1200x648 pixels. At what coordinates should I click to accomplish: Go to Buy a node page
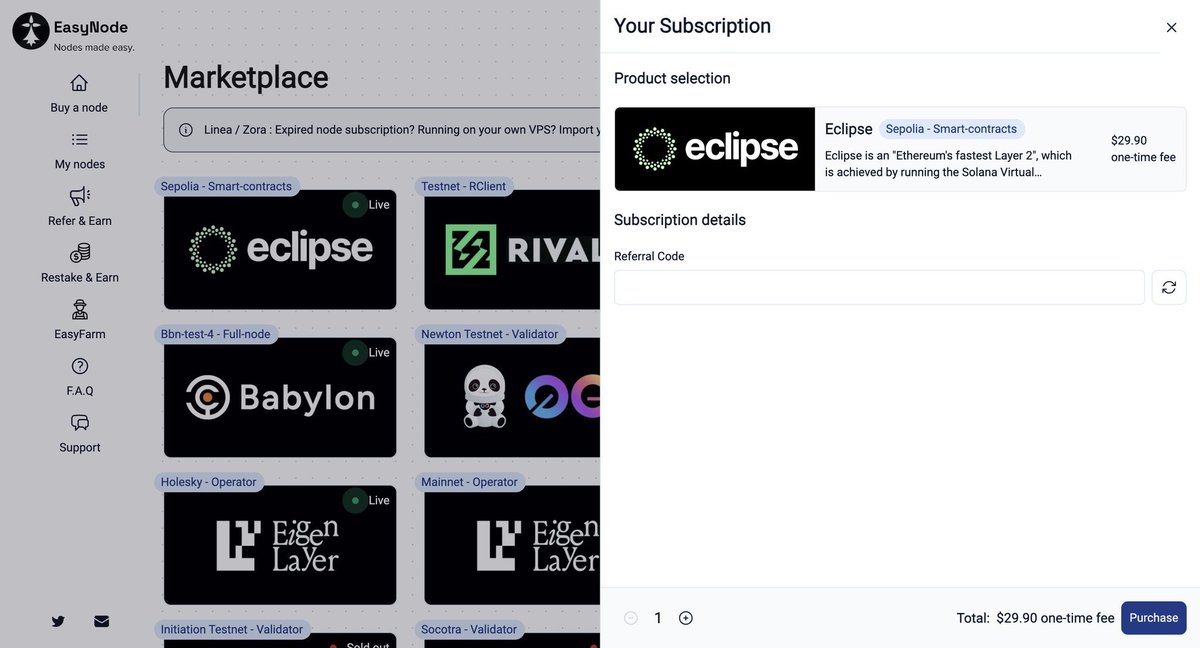click(79, 94)
